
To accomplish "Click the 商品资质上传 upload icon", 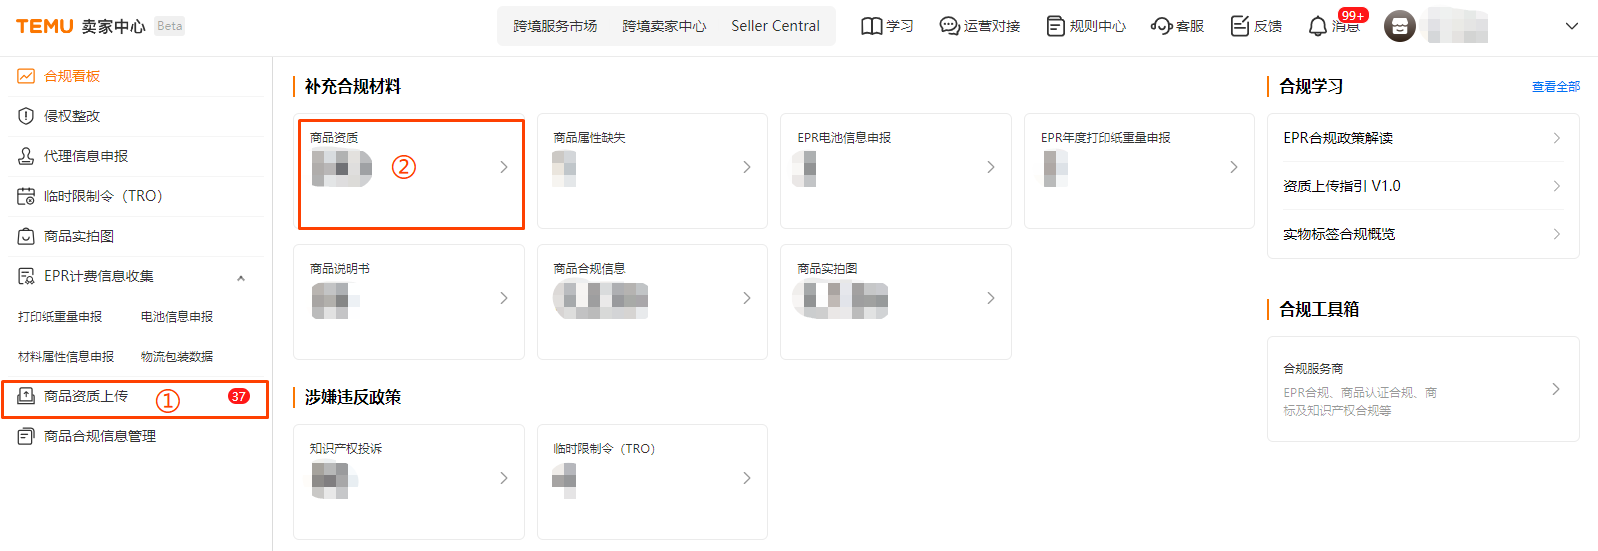I will pyautogui.click(x=26, y=396).
